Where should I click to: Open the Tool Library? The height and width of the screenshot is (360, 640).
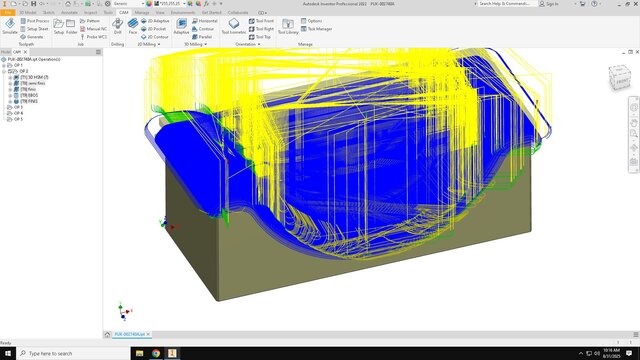[x=288, y=27]
